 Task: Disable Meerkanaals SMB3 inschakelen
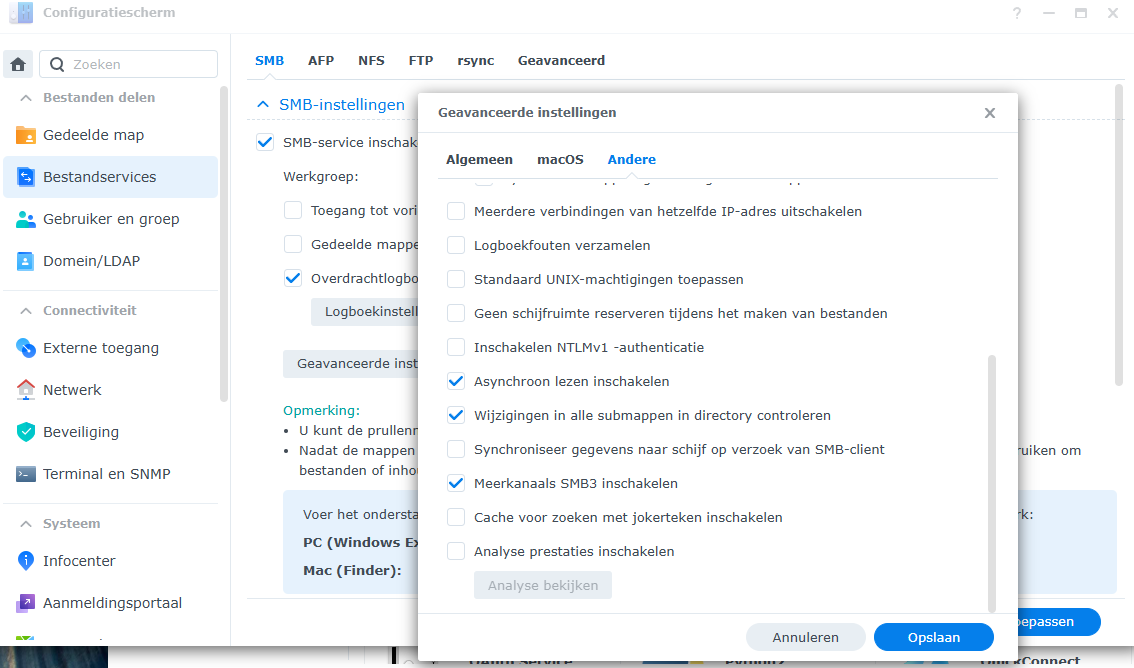456,483
